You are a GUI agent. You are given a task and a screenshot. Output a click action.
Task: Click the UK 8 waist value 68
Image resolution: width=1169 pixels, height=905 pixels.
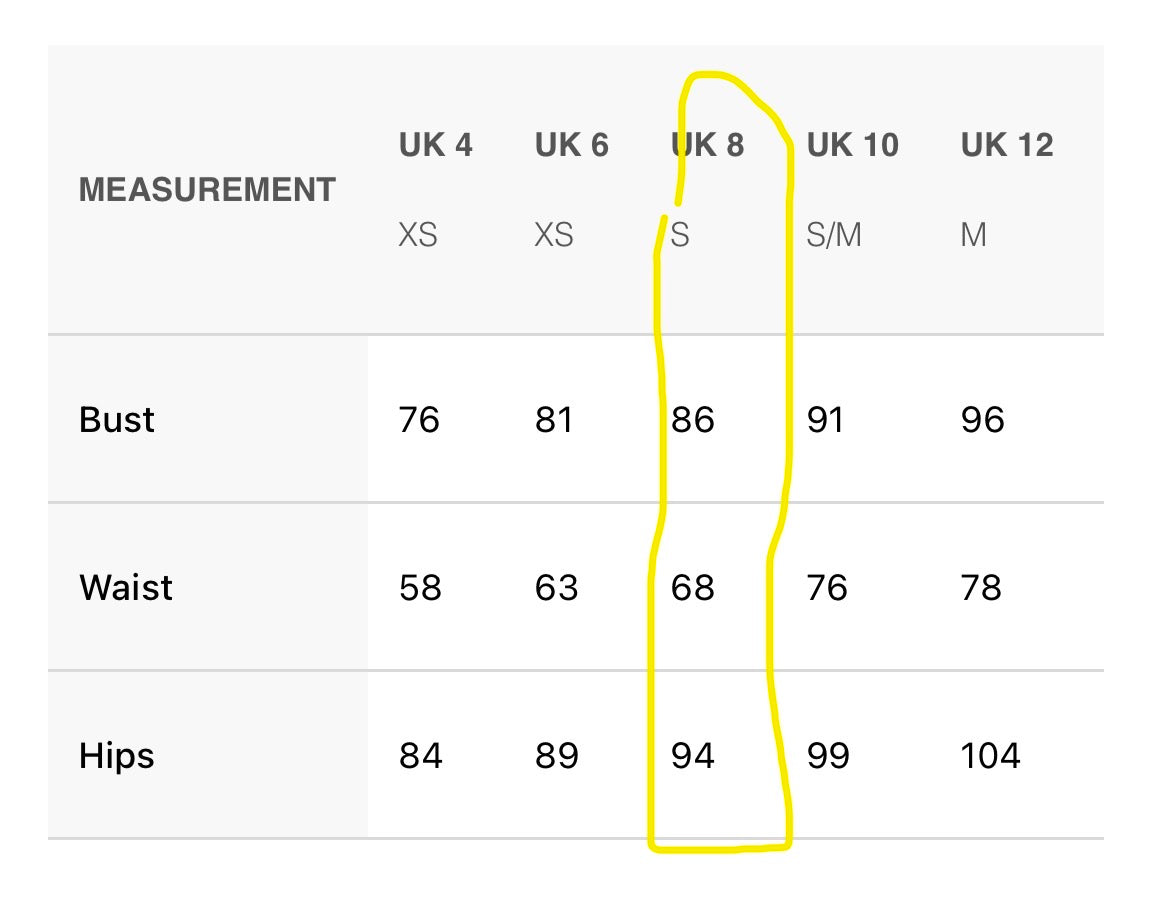692,587
